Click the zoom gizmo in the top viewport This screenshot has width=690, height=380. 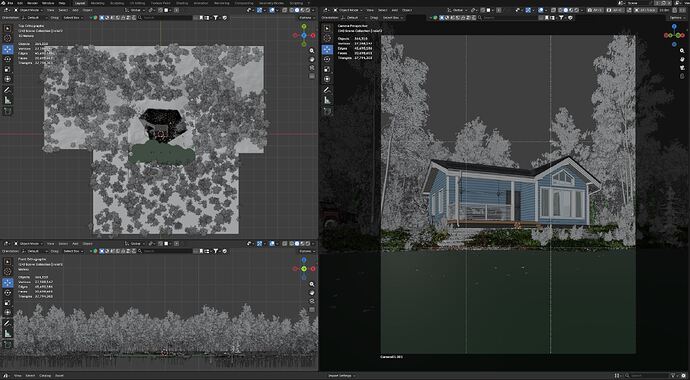312,51
